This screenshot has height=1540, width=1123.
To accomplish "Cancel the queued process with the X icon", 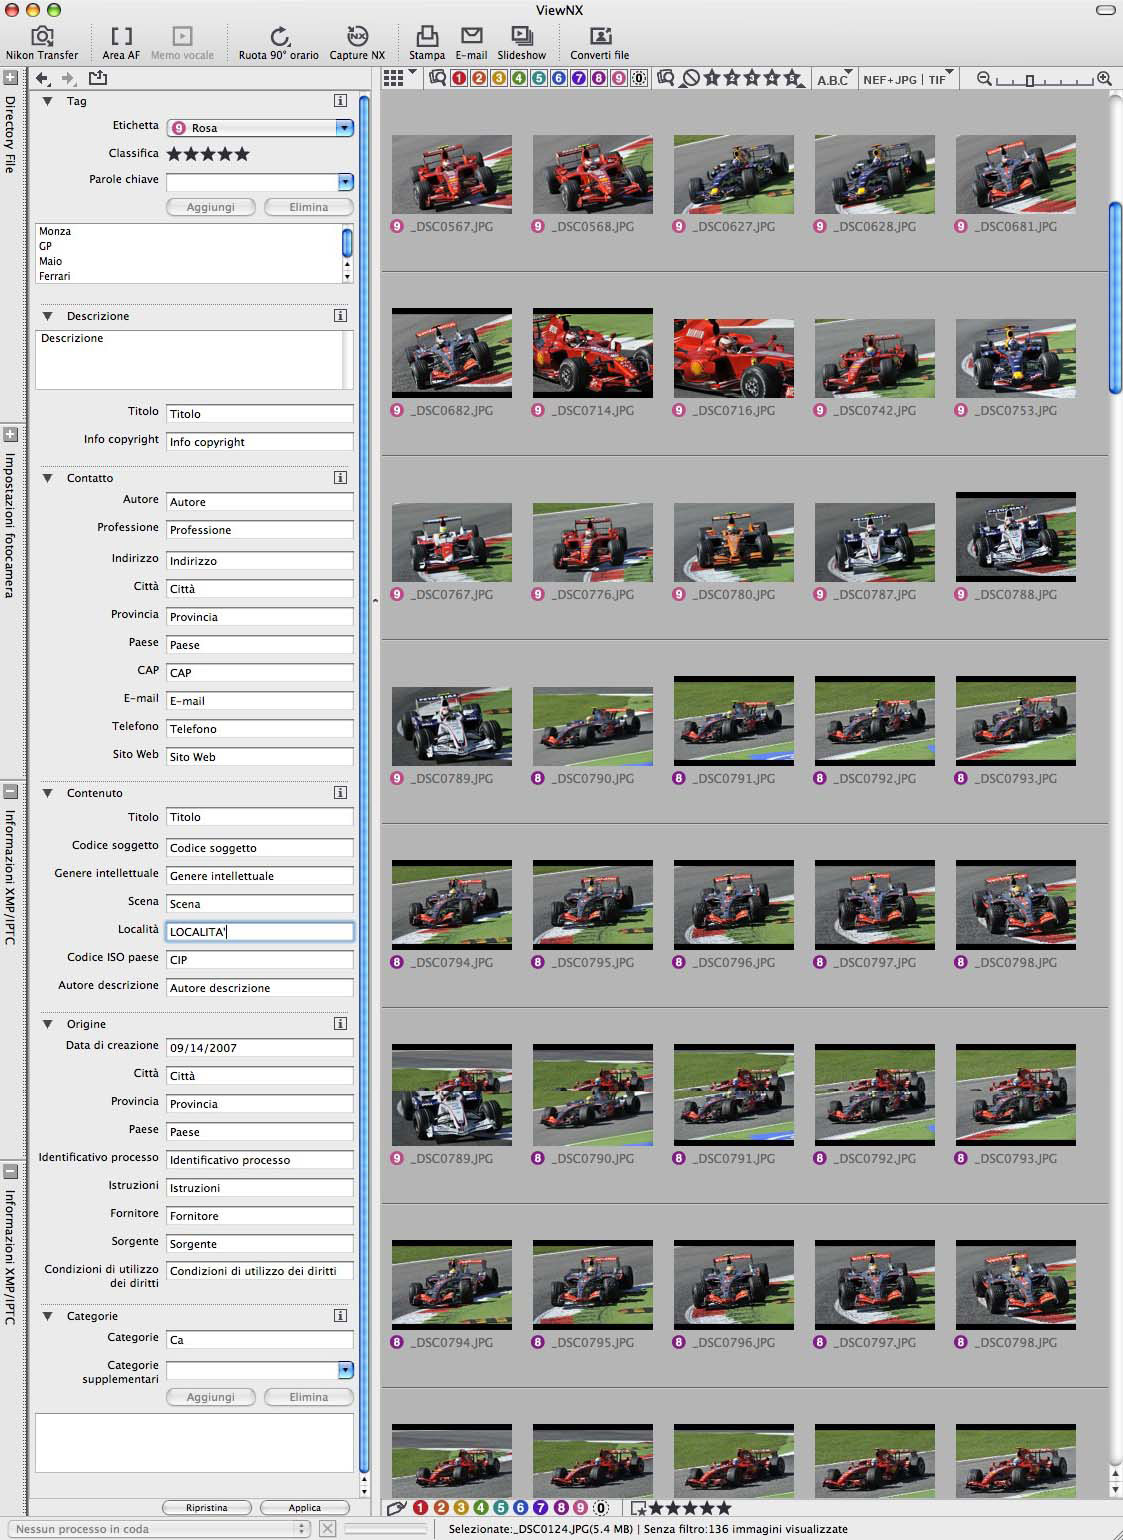I will [x=327, y=1529].
